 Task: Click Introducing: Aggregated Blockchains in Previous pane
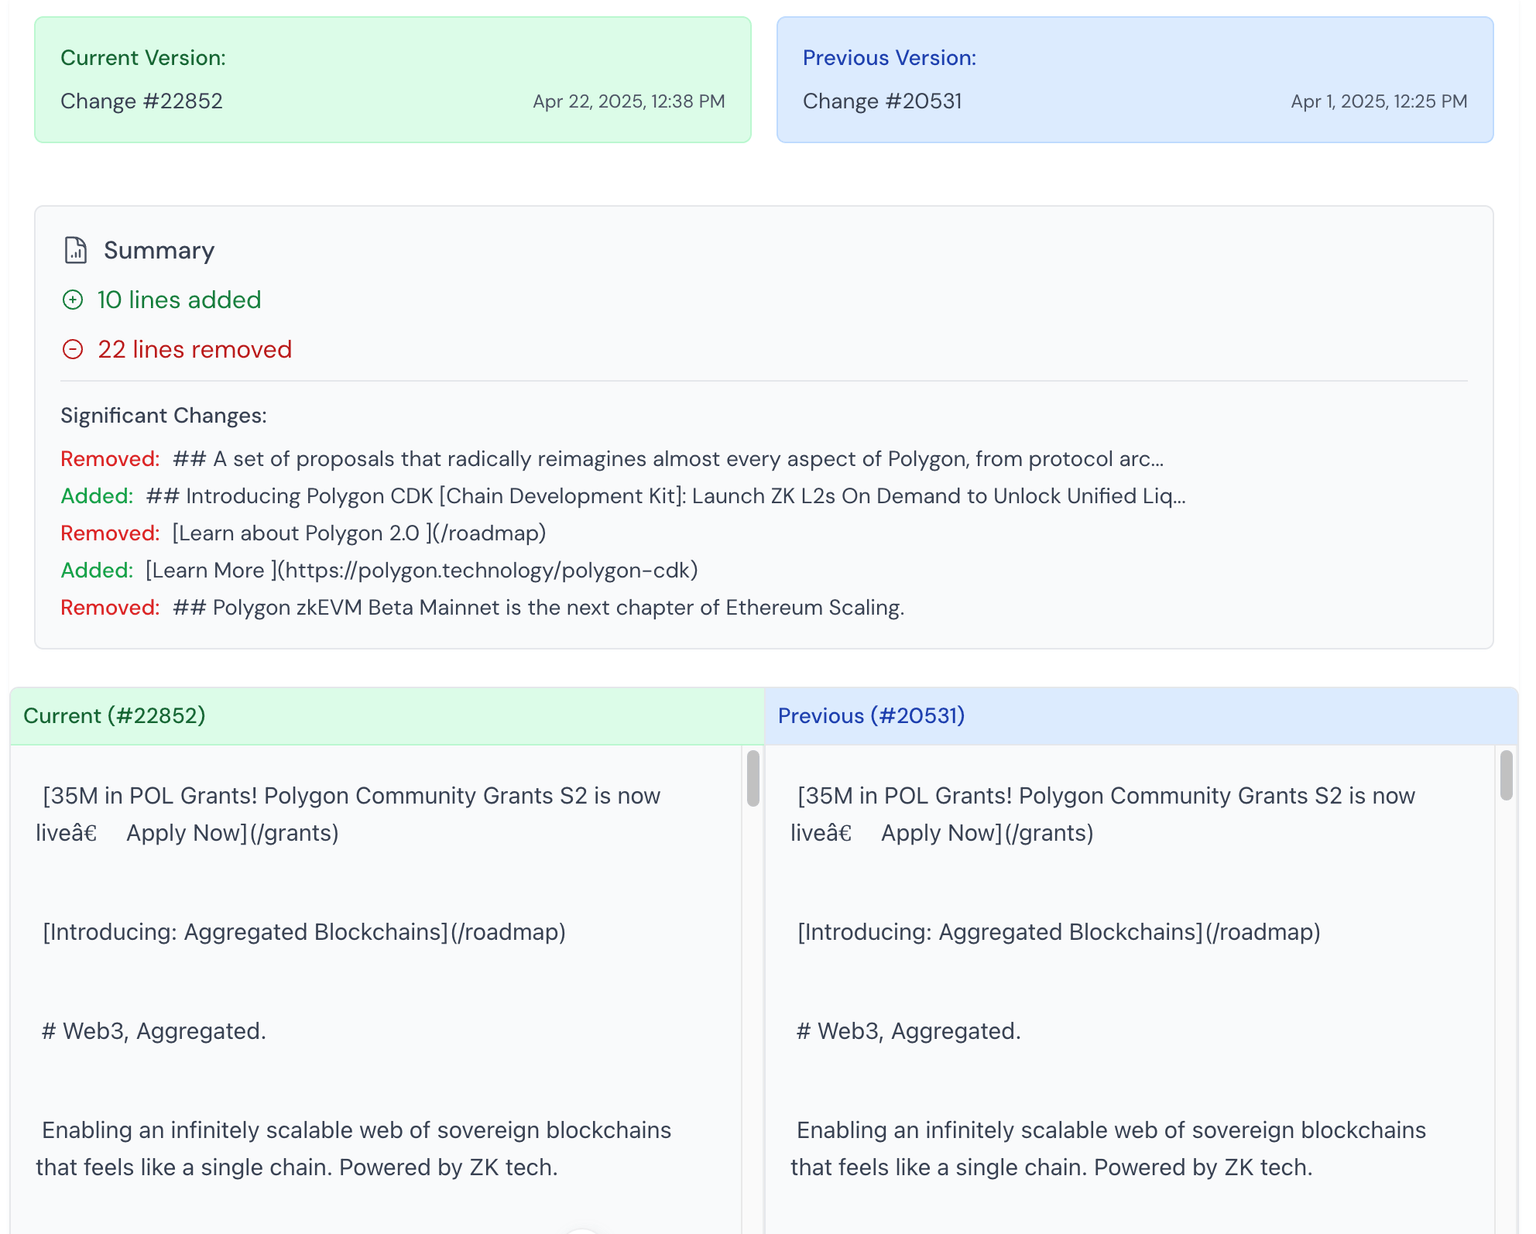tap(1059, 932)
